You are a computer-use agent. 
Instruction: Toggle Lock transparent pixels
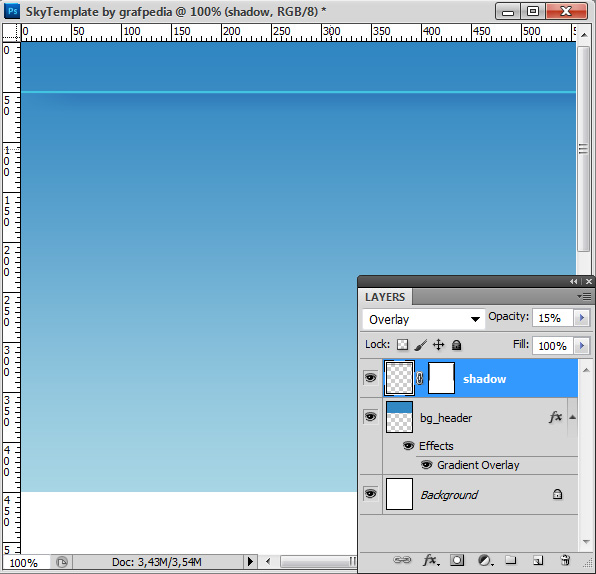tap(402, 345)
